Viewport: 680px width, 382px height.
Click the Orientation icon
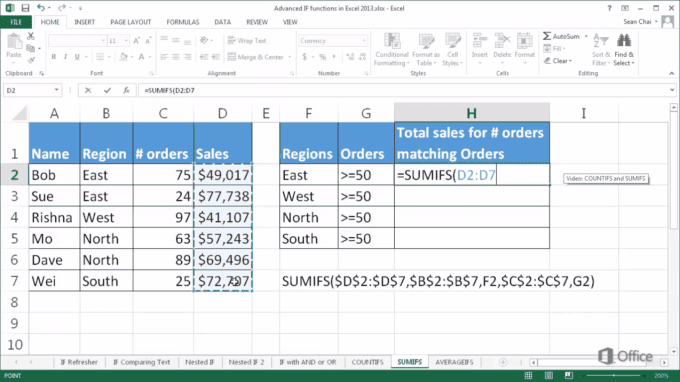(204, 41)
